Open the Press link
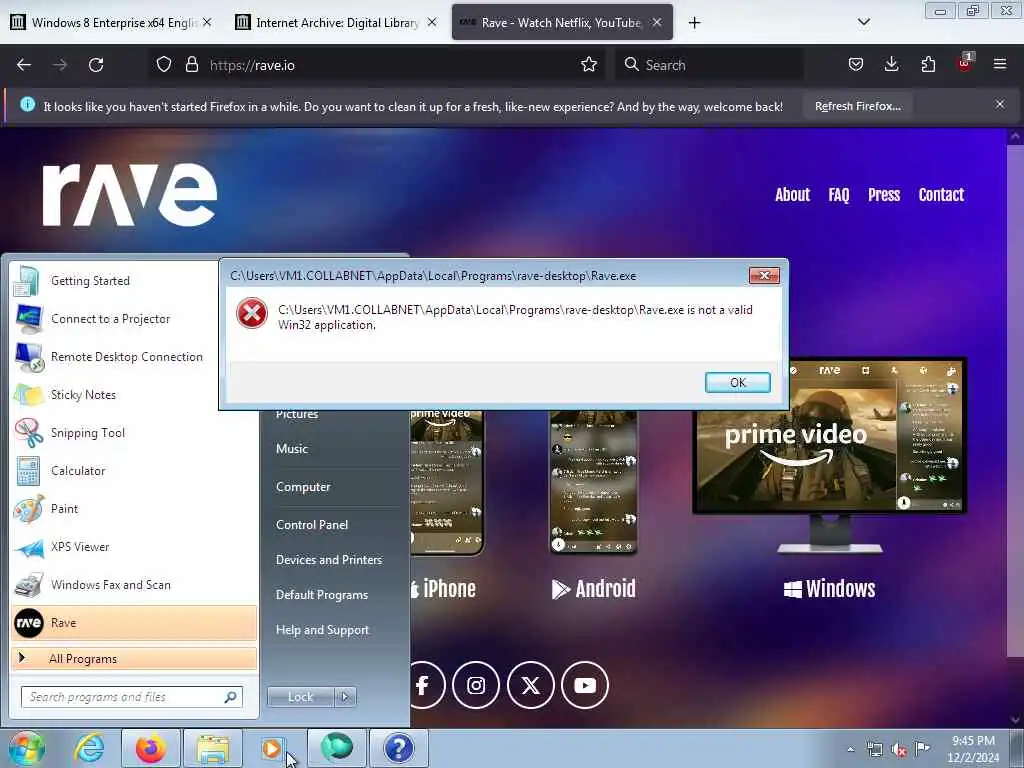1024x768 pixels. coord(884,195)
